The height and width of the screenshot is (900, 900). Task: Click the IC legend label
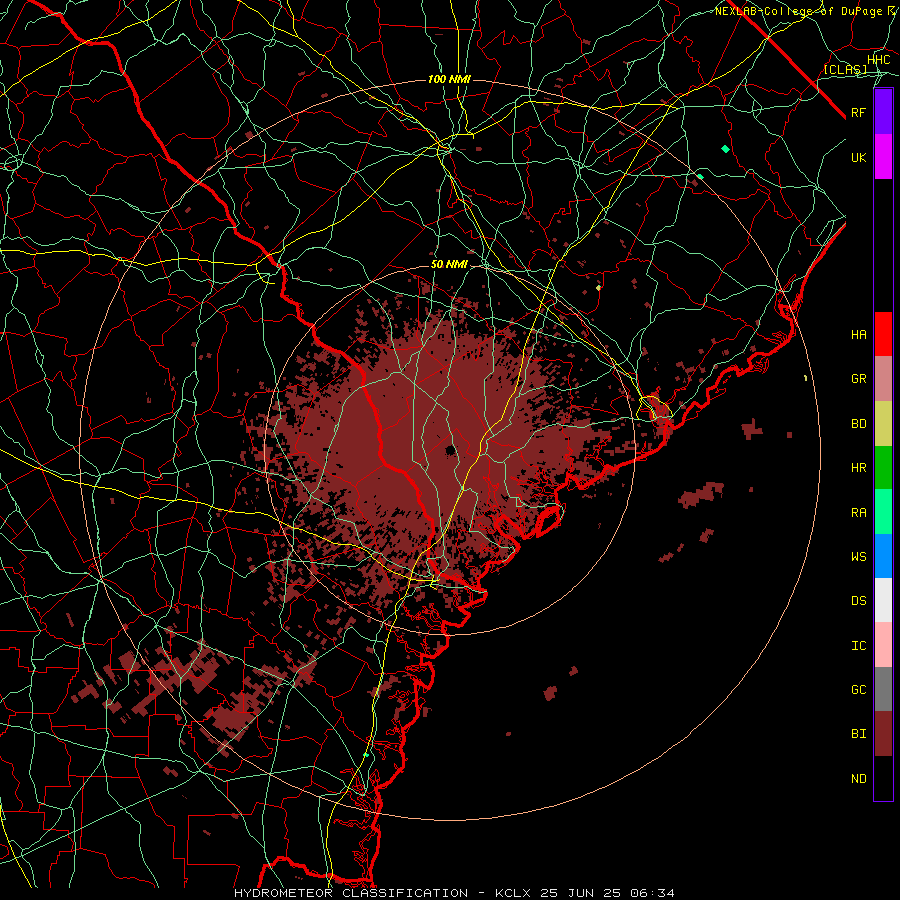pyautogui.click(x=858, y=646)
